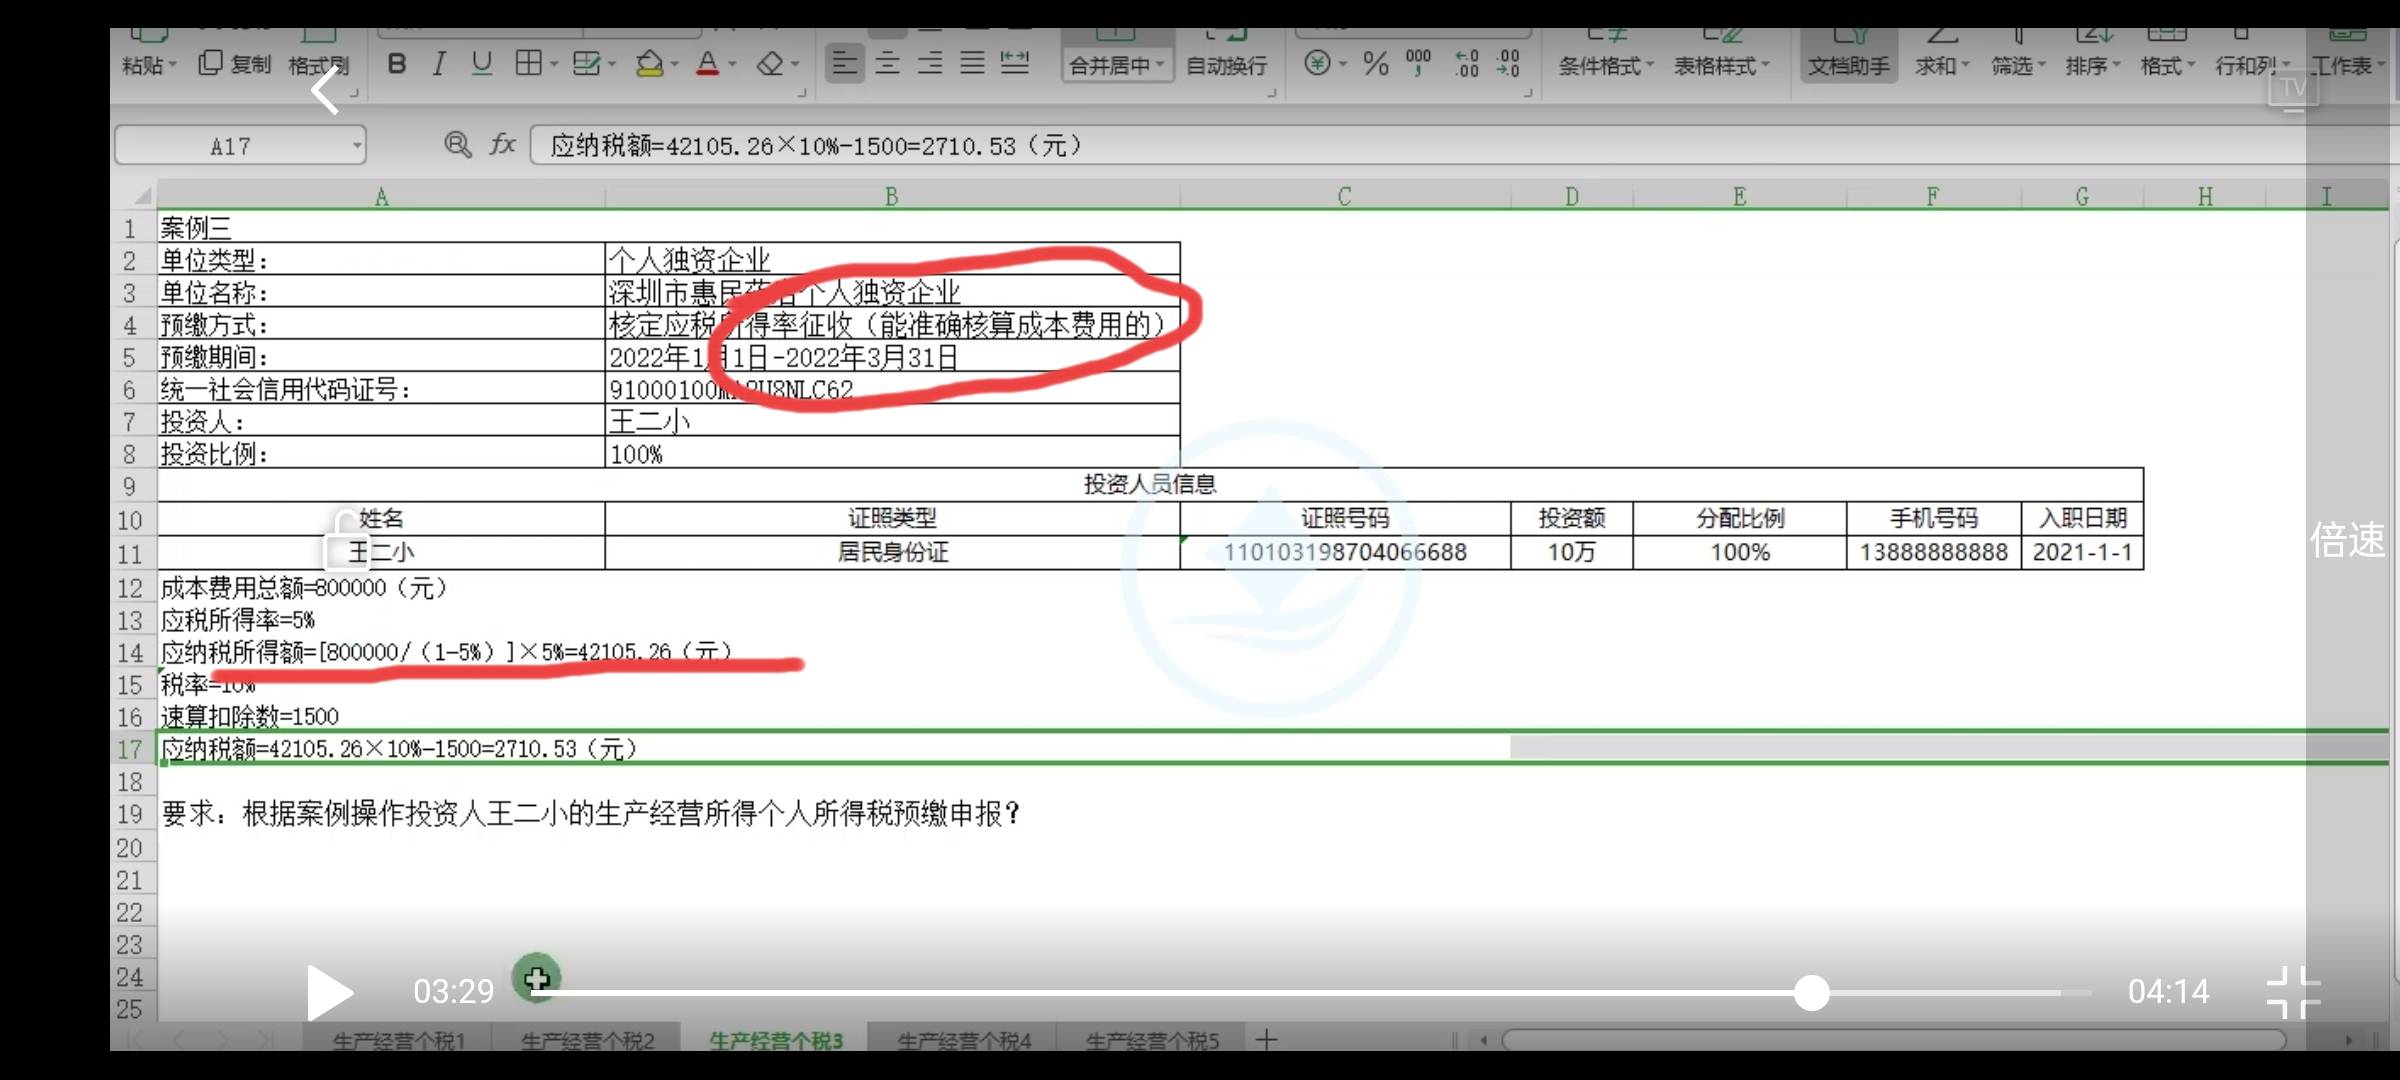Click the fill color bucket icon
The image size is (2400, 1080).
(x=650, y=64)
